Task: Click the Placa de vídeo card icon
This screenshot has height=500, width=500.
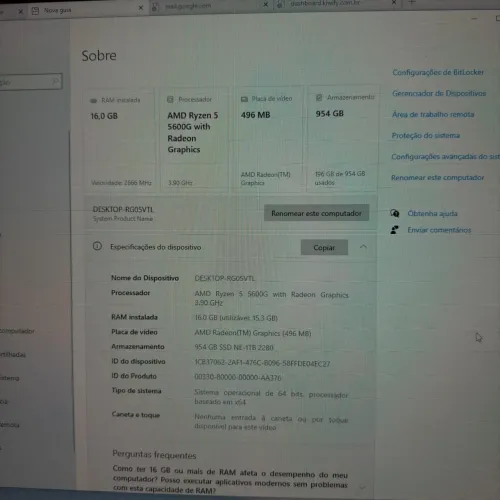Action: [x=244, y=99]
